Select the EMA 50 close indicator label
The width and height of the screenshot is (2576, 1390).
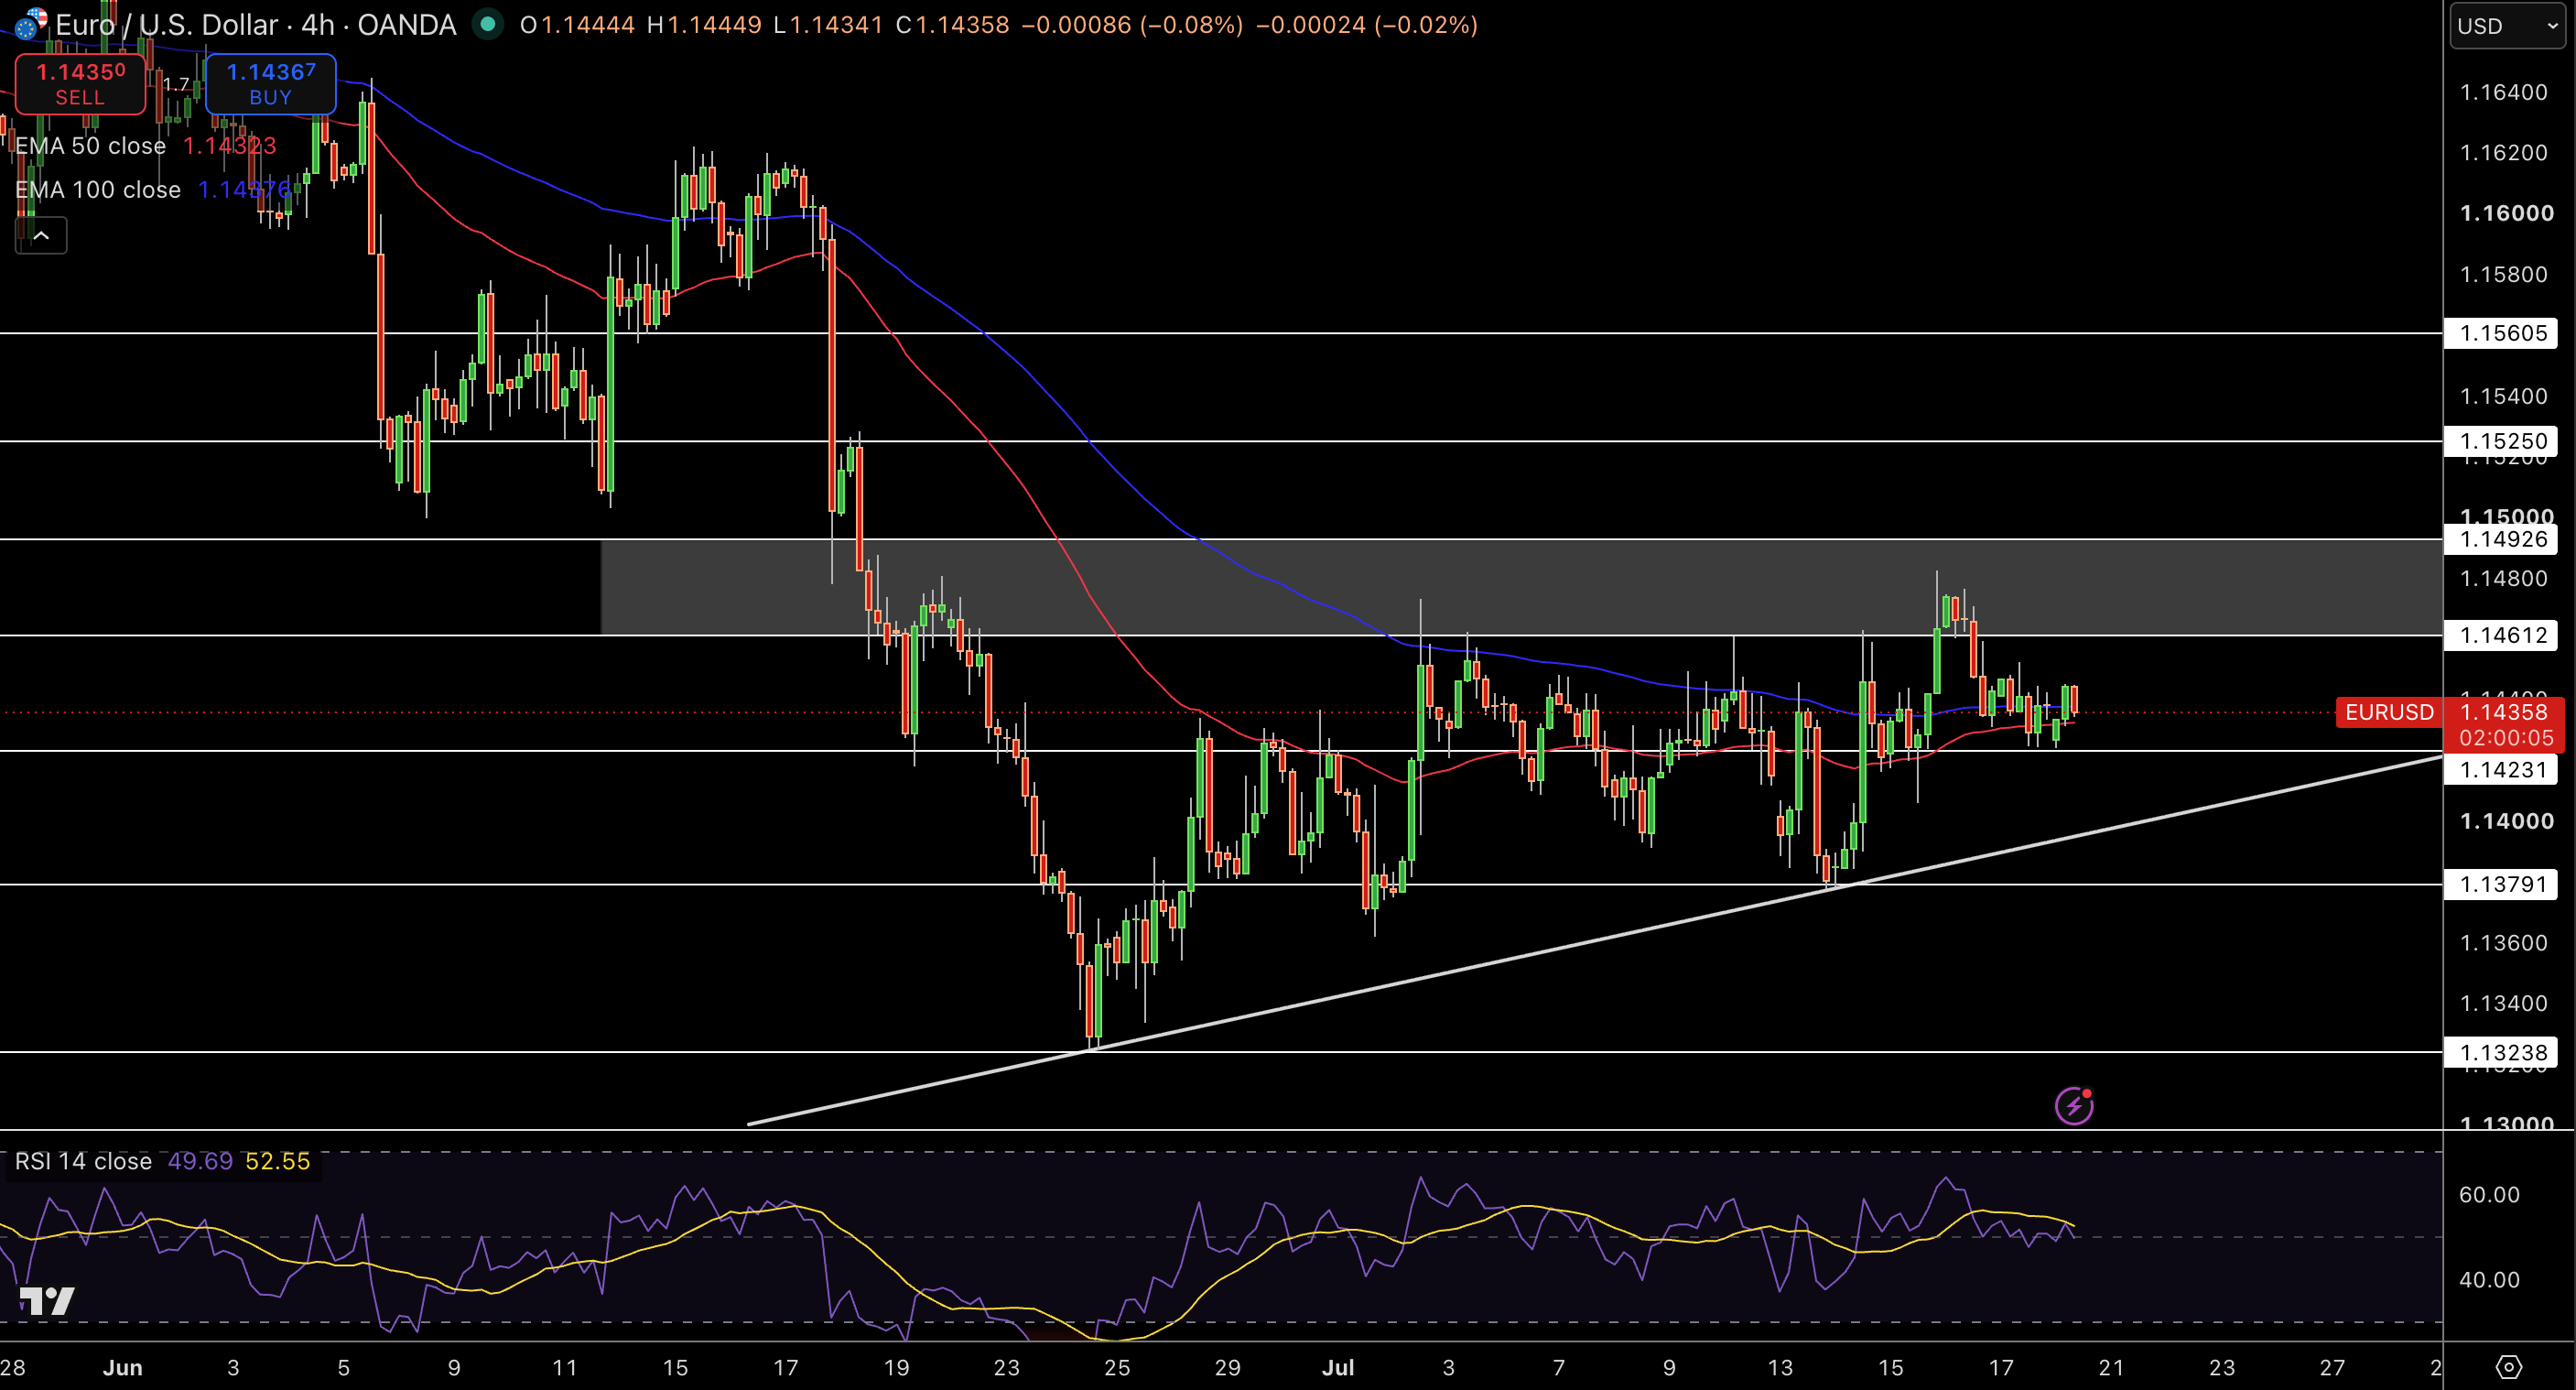coord(90,146)
